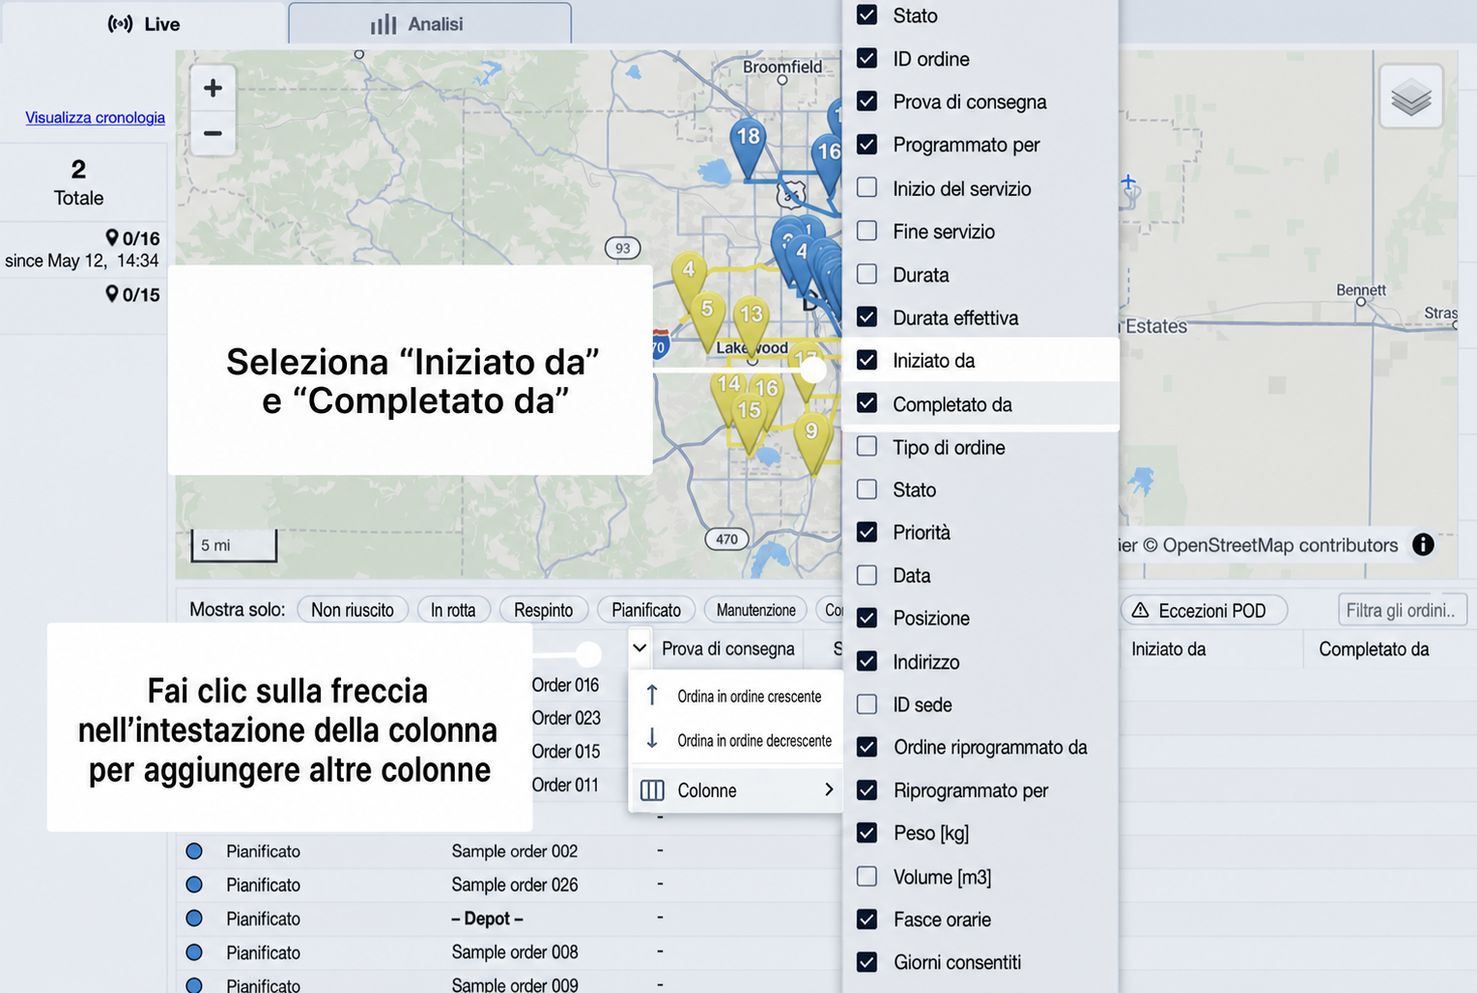
Task: Click the columns grid icon
Action: [x=652, y=790]
